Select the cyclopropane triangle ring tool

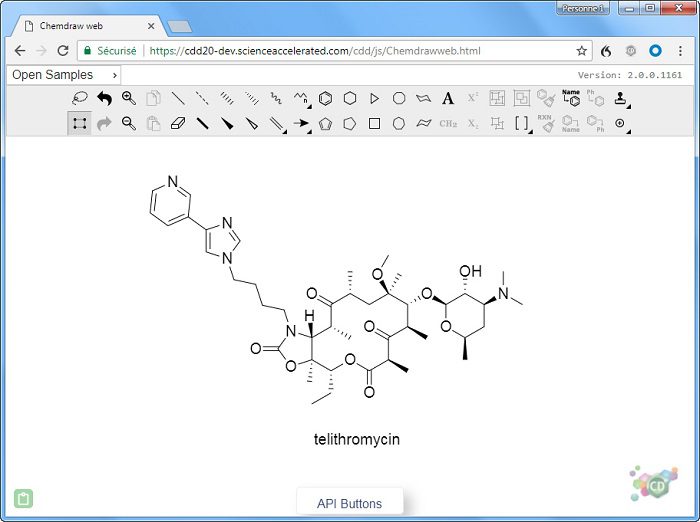coord(375,98)
